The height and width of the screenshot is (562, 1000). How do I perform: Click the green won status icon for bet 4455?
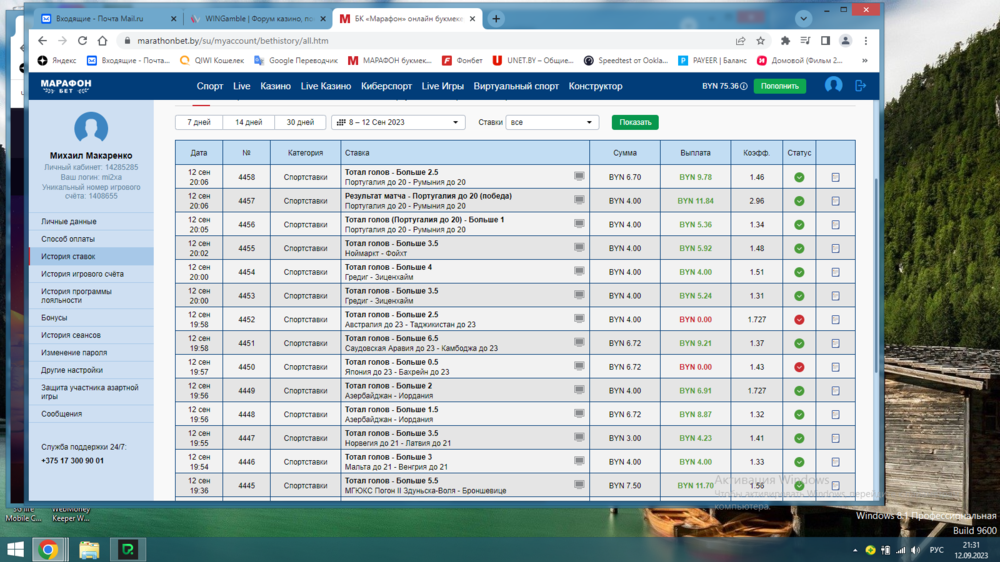tap(799, 248)
